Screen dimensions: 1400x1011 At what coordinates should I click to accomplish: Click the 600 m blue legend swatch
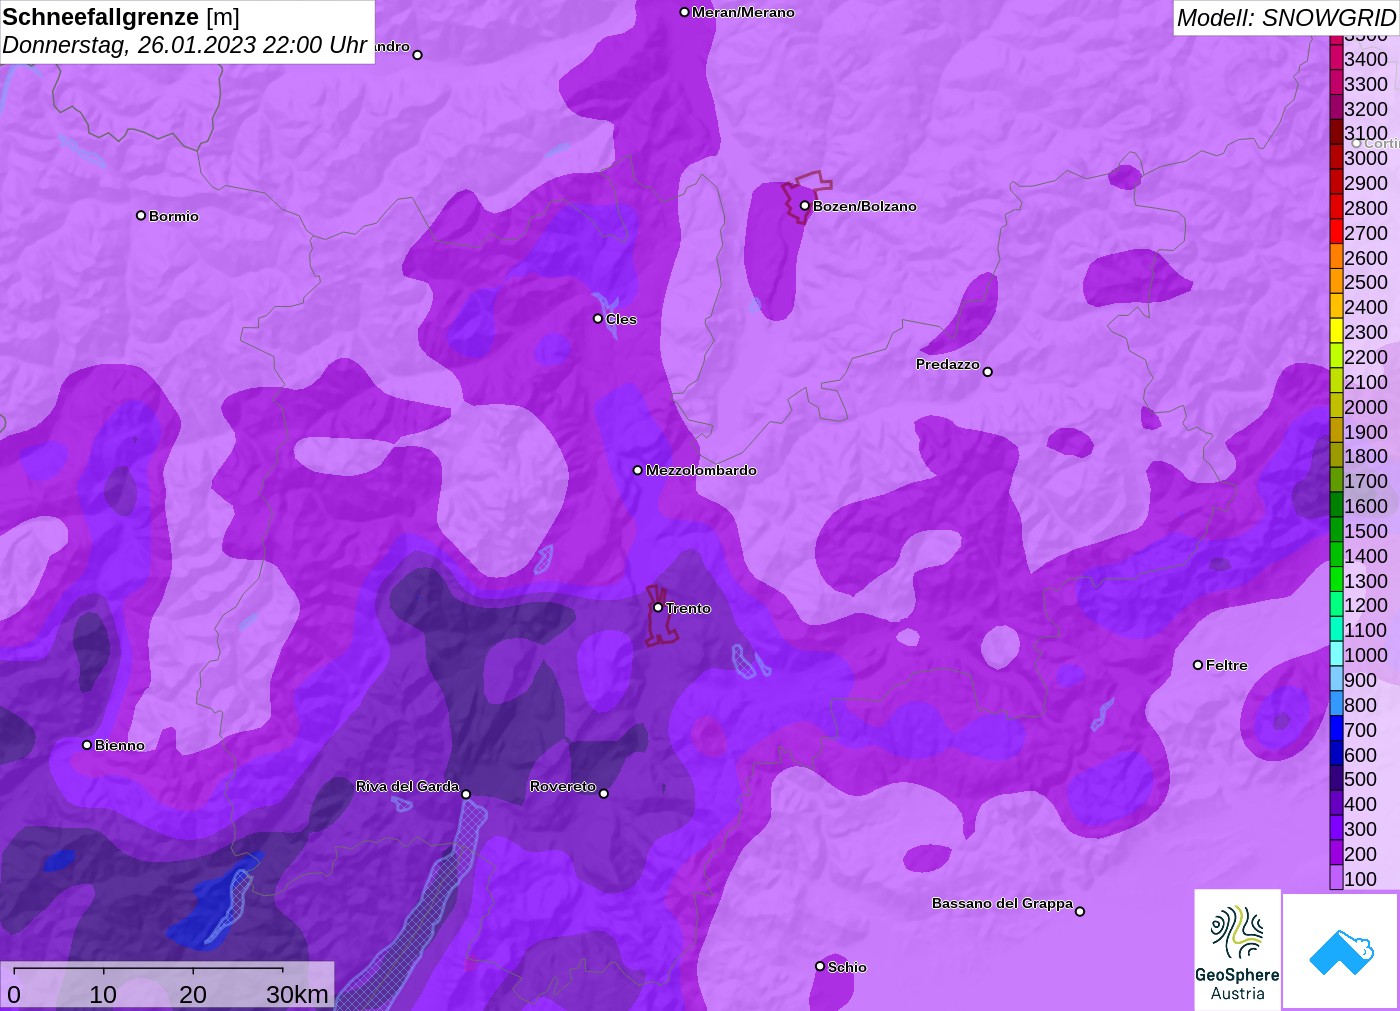pos(1336,754)
